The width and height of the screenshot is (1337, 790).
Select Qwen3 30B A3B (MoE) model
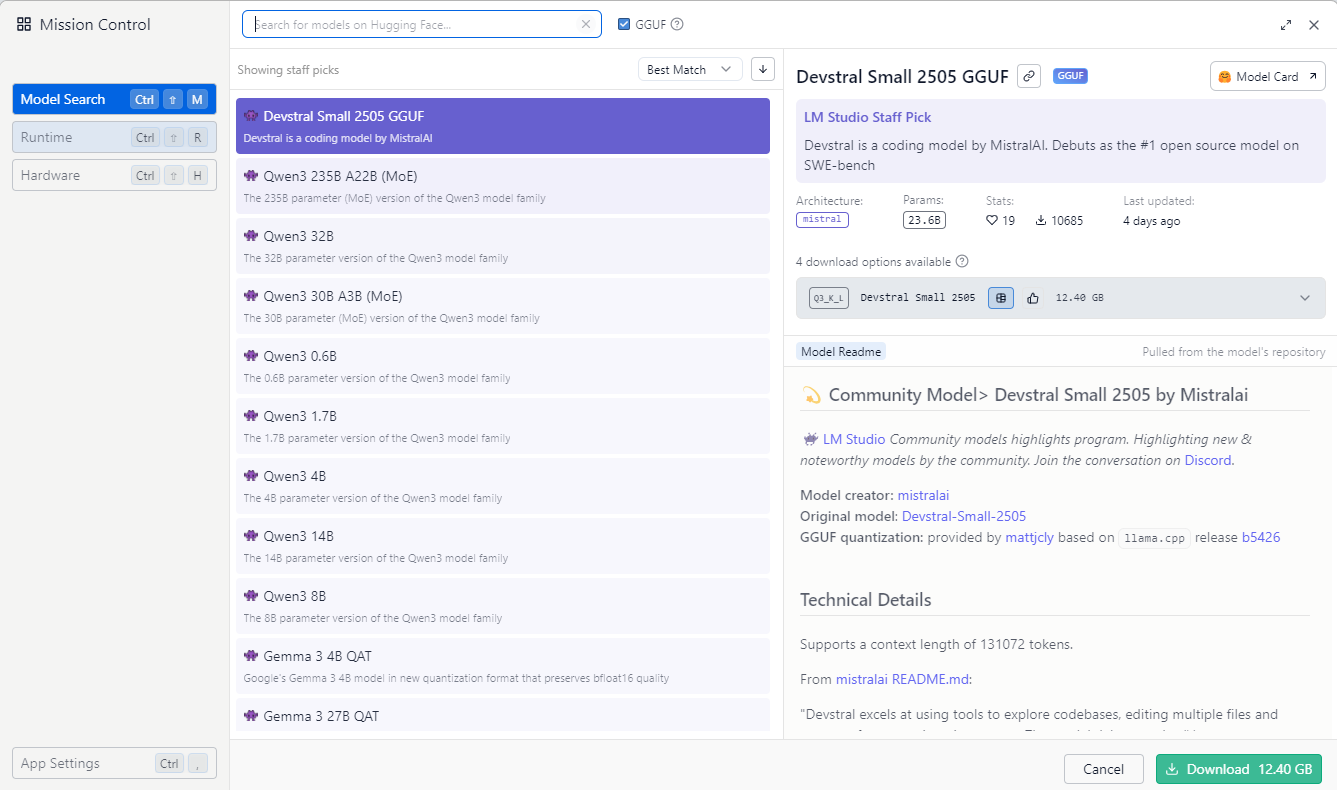point(502,305)
